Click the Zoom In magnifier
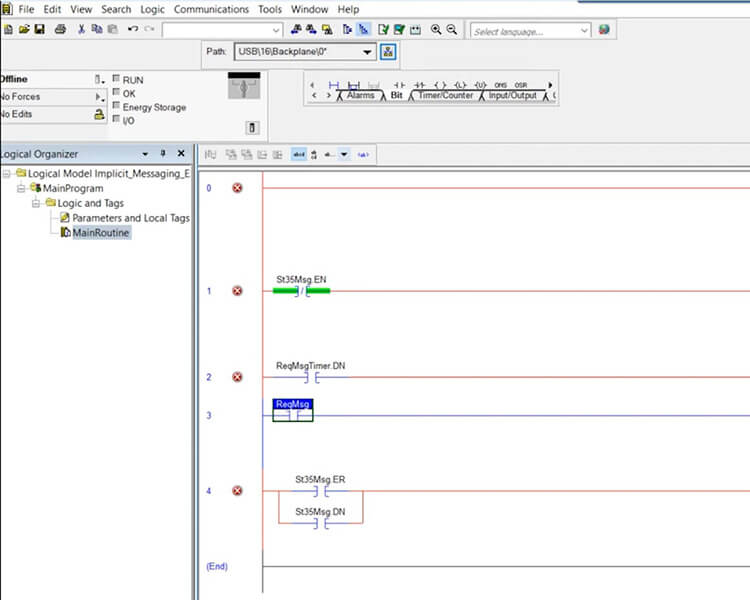Image resolution: width=750 pixels, height=600 pixels. coord(436,30)
